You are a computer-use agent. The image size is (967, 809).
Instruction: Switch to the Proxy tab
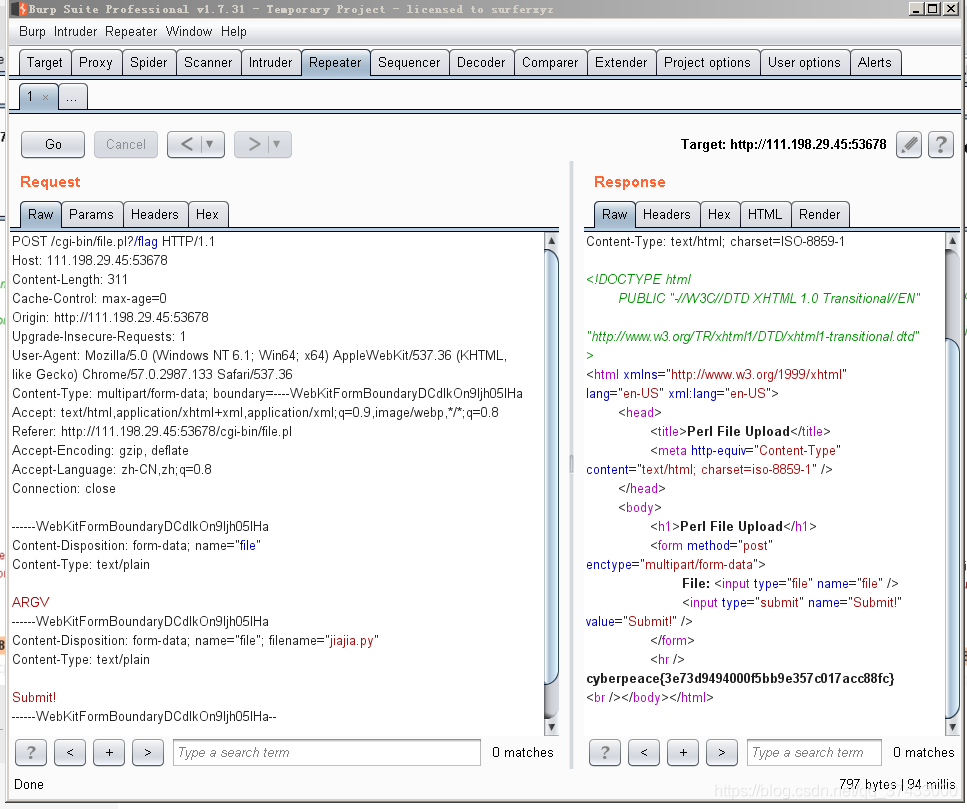click(x=96, y=62)
